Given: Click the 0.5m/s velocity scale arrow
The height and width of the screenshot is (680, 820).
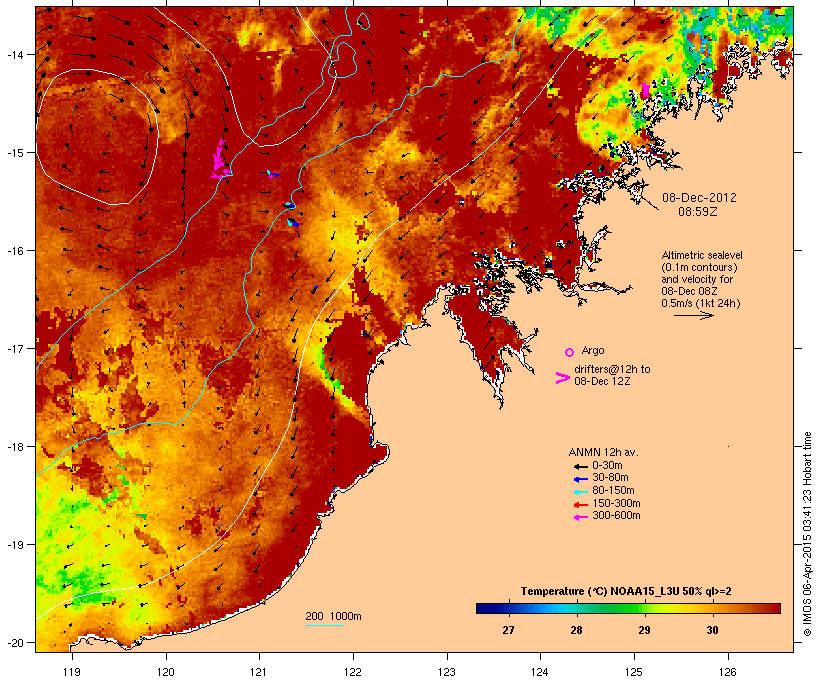Looking at the screenshot, I should [693, 315].
